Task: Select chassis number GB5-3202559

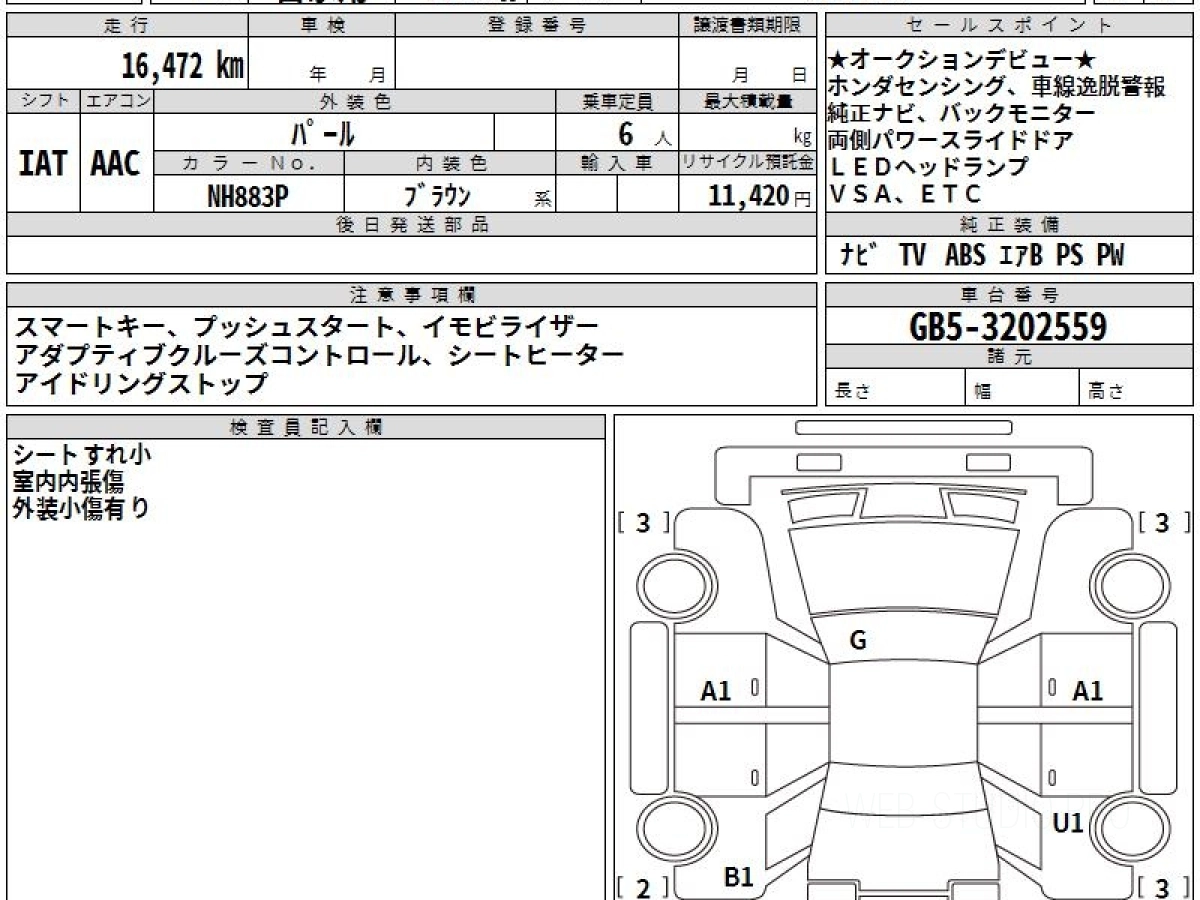Action: (1009, 327)
